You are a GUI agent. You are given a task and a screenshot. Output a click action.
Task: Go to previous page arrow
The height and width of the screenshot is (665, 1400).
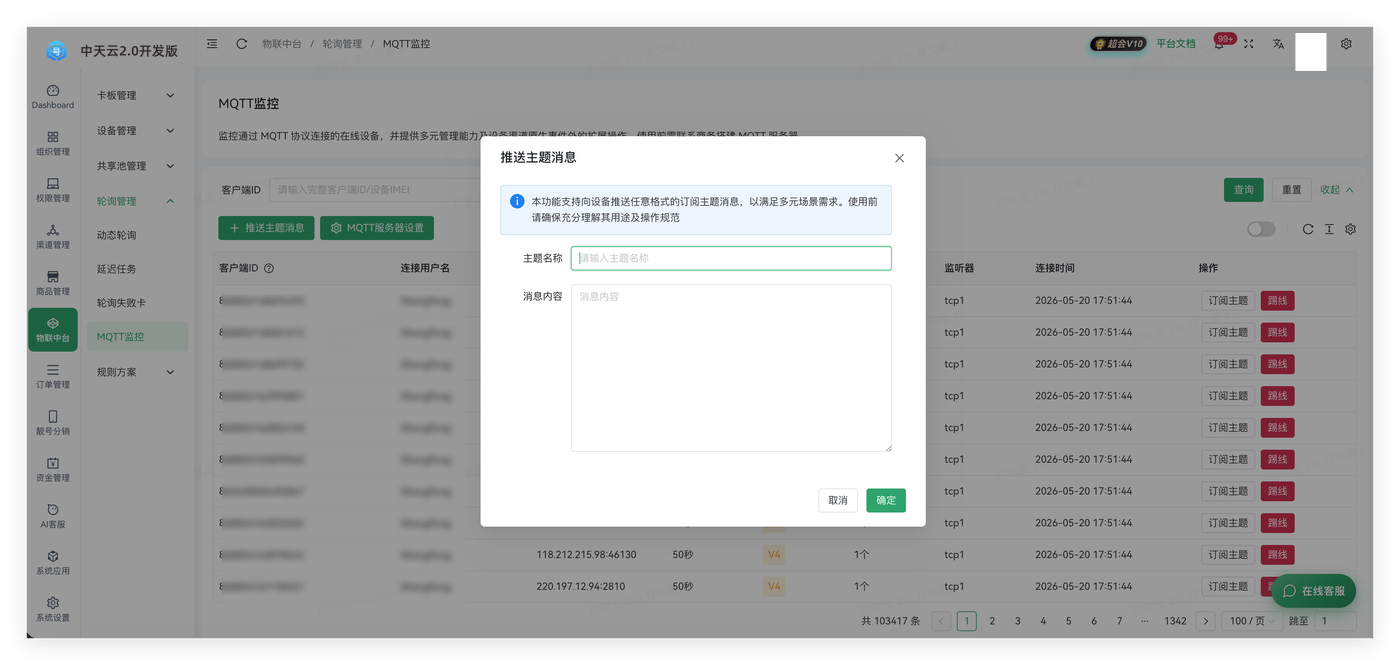pos(941,621)
